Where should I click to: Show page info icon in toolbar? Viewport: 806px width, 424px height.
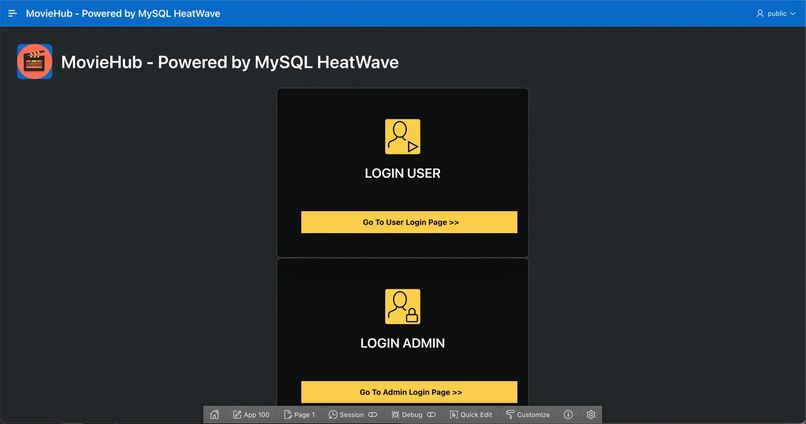[568, 414]
